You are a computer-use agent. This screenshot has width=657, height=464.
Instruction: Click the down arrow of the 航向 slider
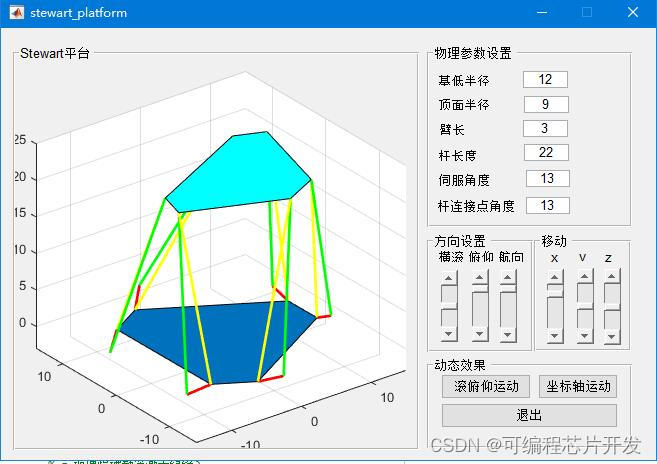tap(508, 334)
